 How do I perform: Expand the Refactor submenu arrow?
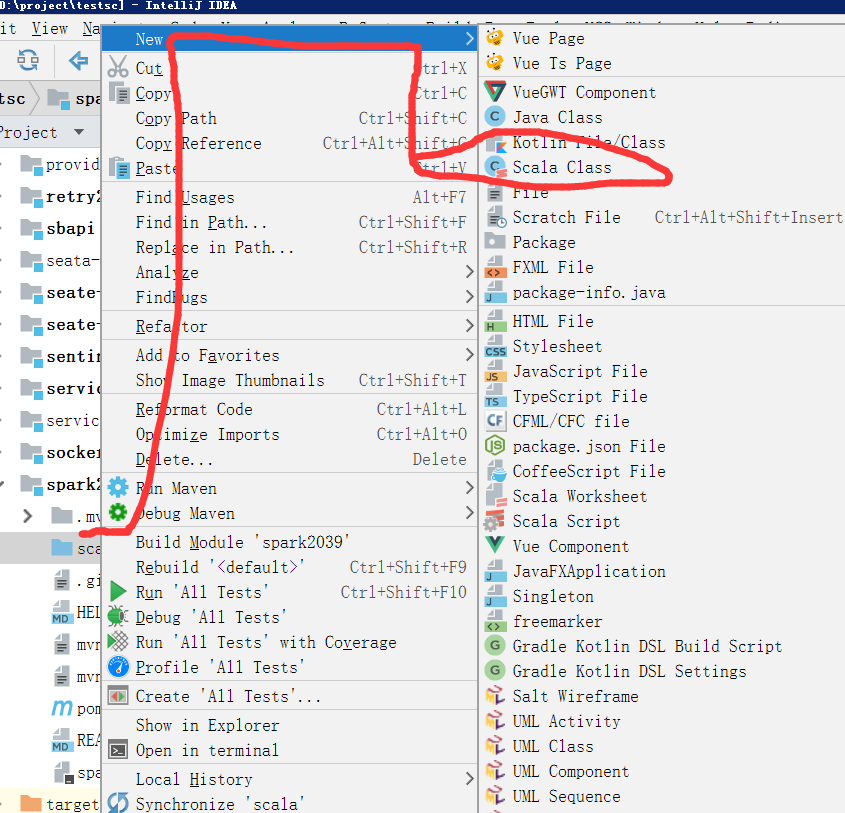tap(469, 325)
